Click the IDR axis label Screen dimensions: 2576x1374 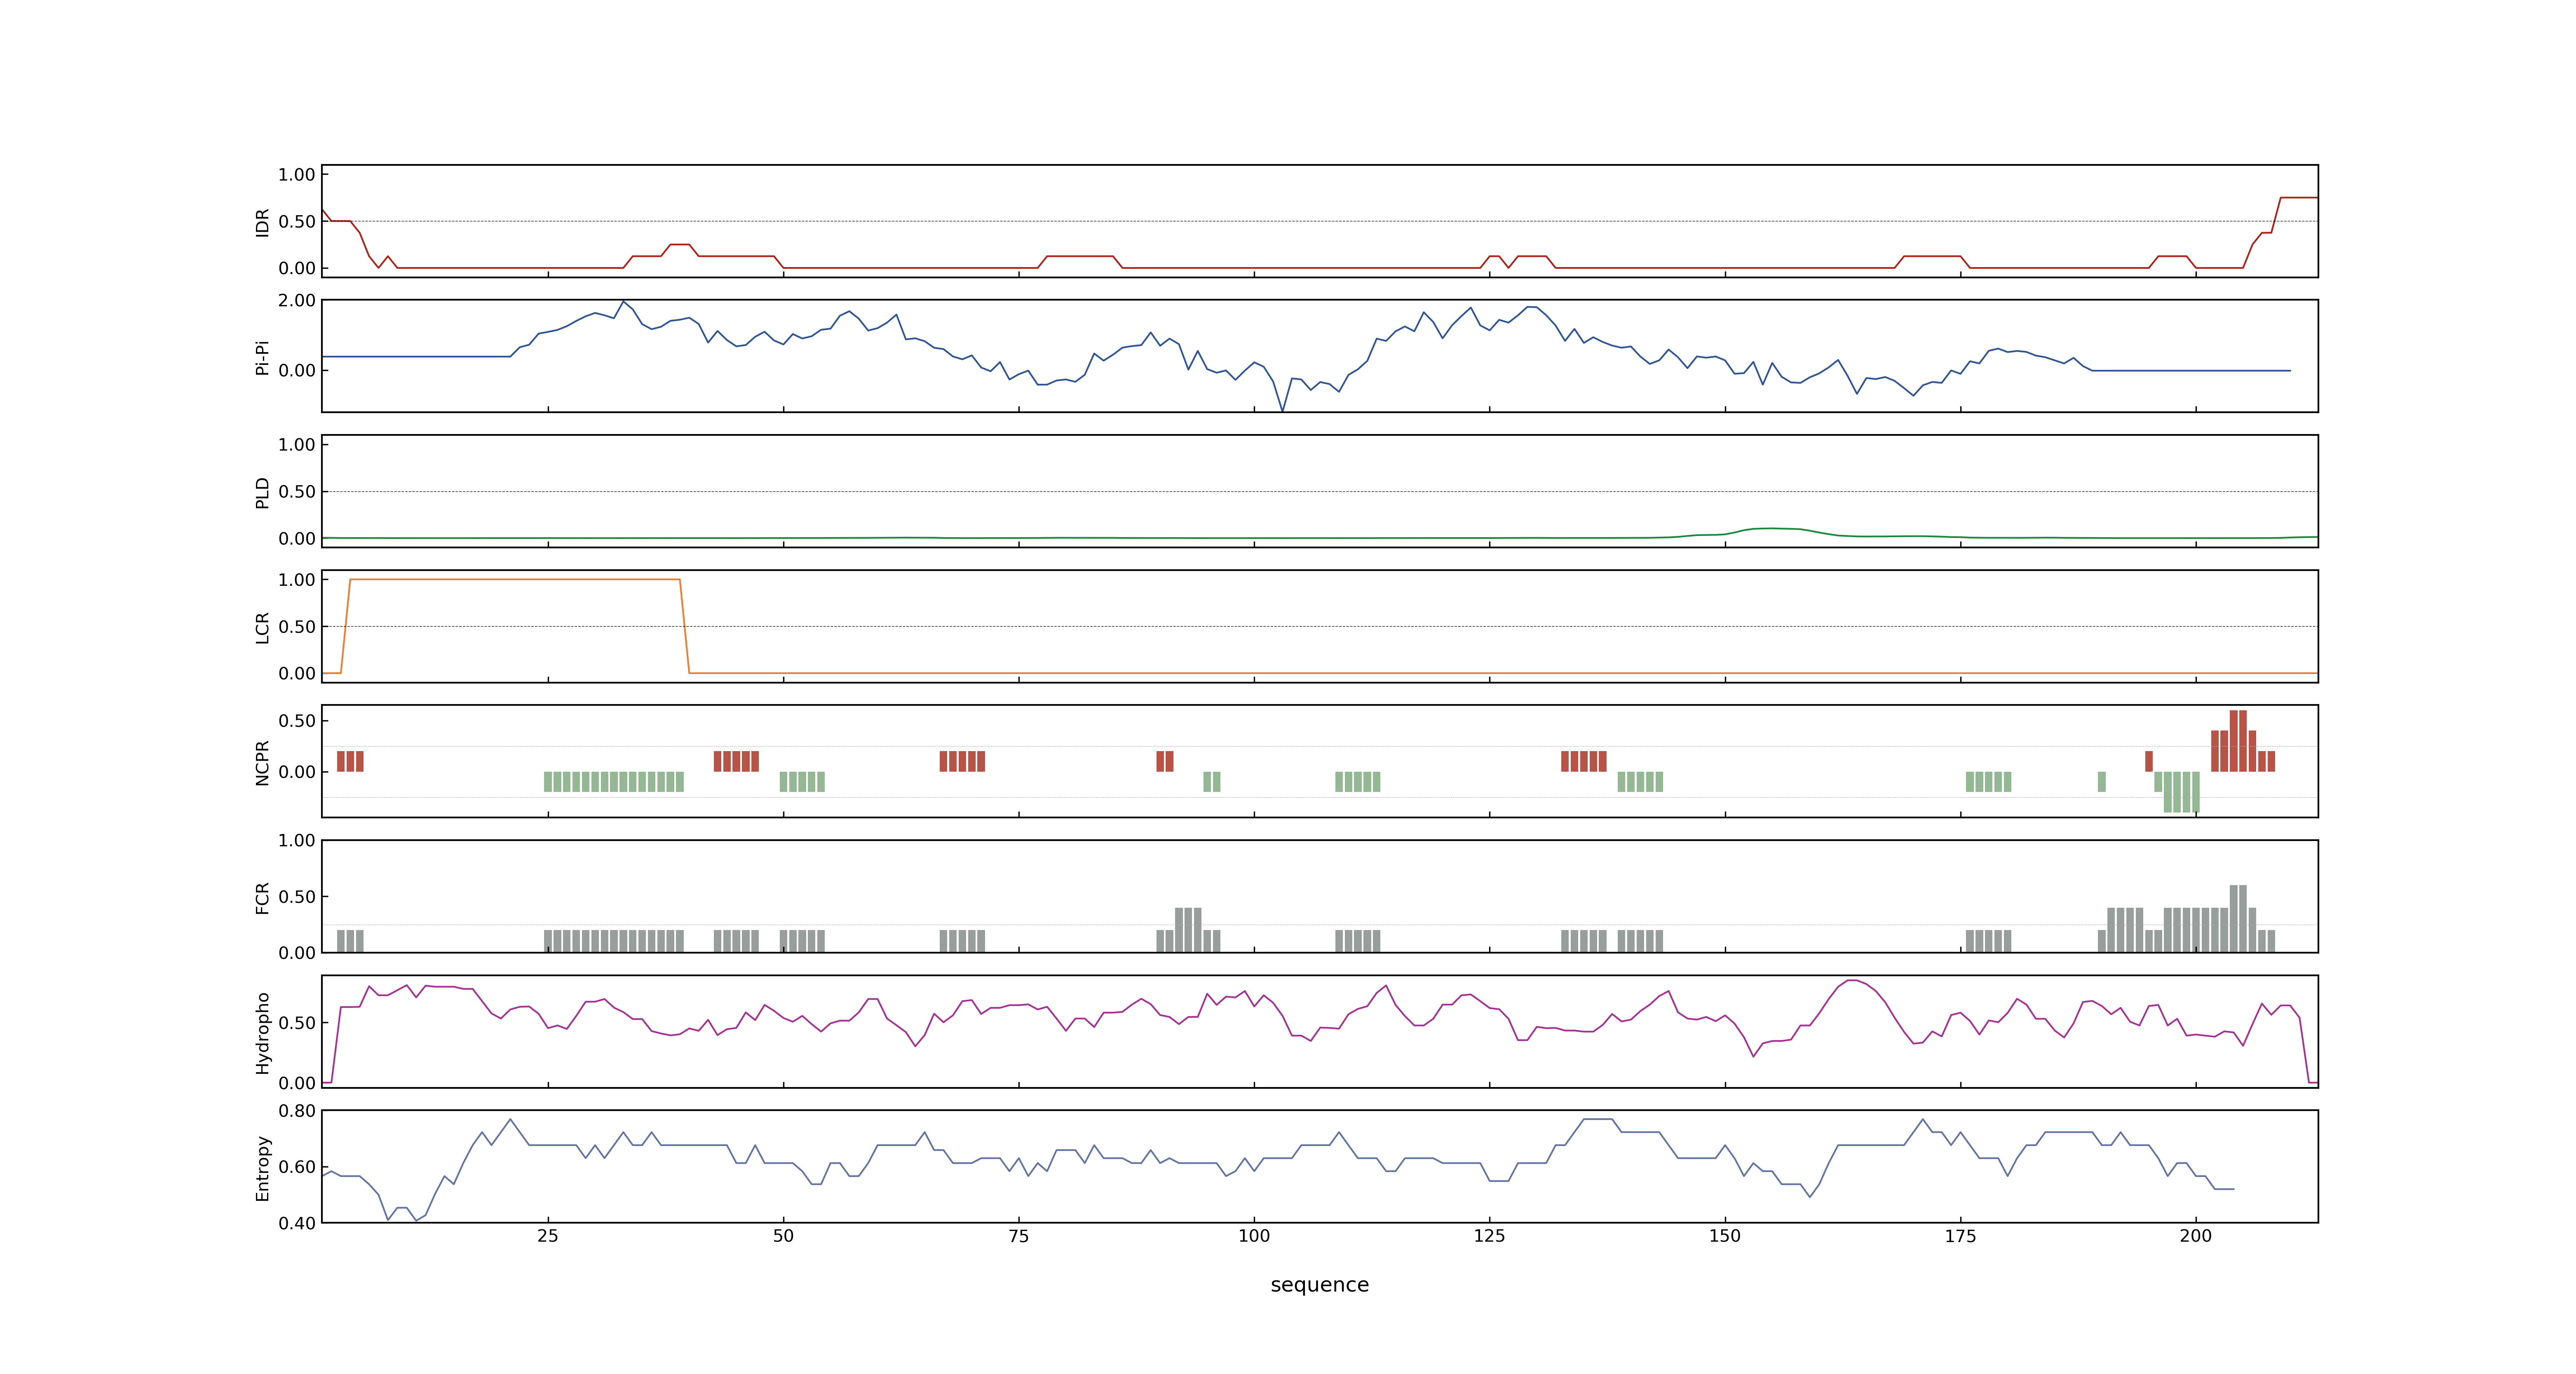click(262, 222)
